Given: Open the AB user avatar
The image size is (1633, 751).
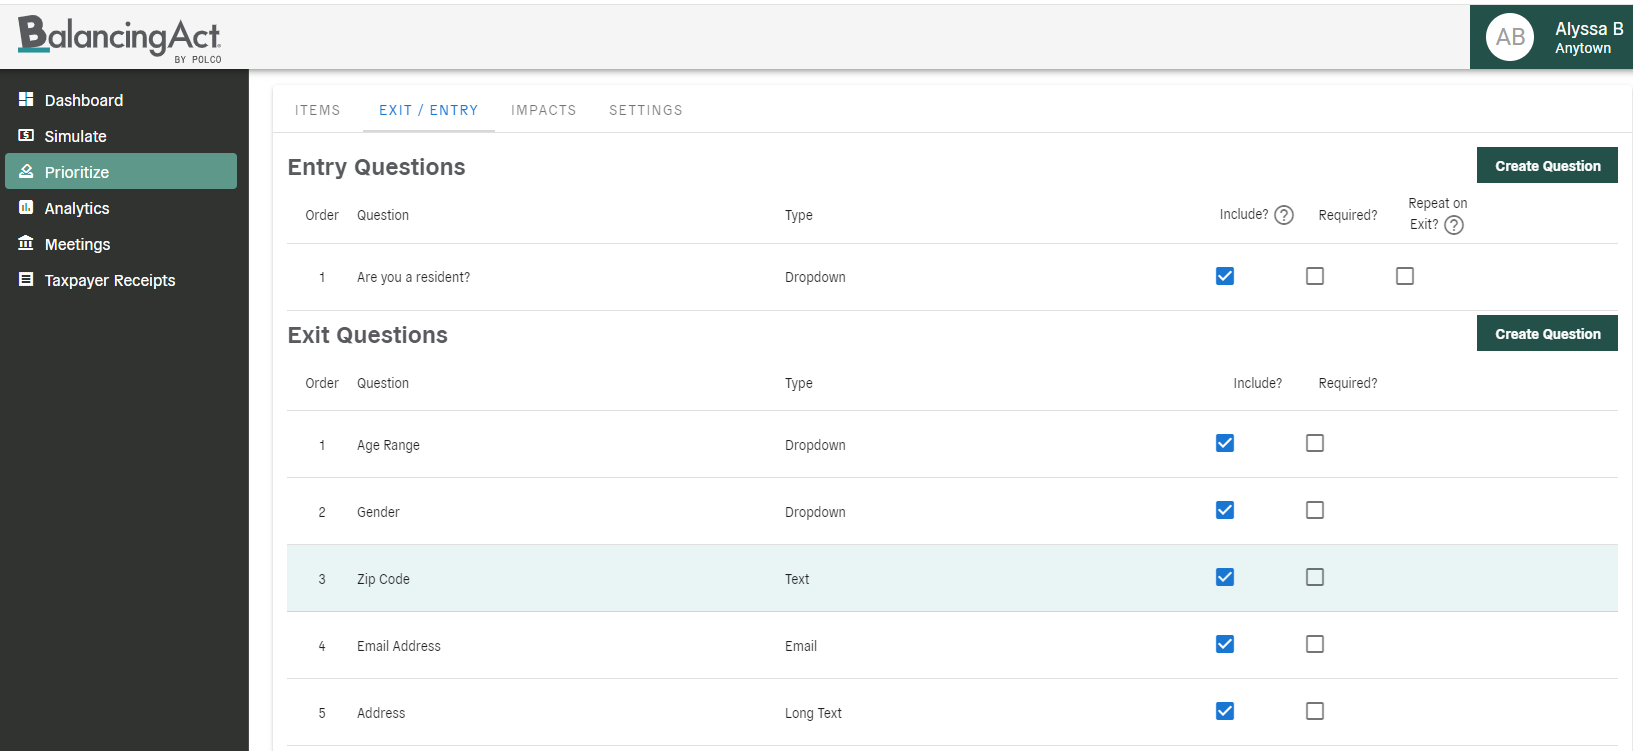Looking at the screenshot, I should pos(1510,37).
